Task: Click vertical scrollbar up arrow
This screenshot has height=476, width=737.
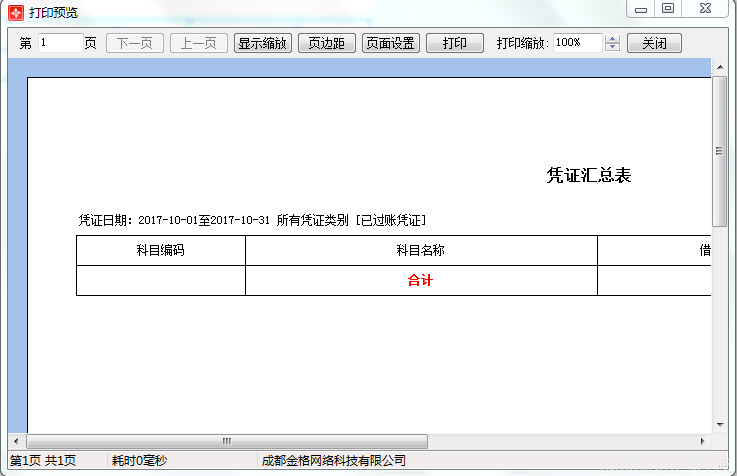Action: coord(719,67)
